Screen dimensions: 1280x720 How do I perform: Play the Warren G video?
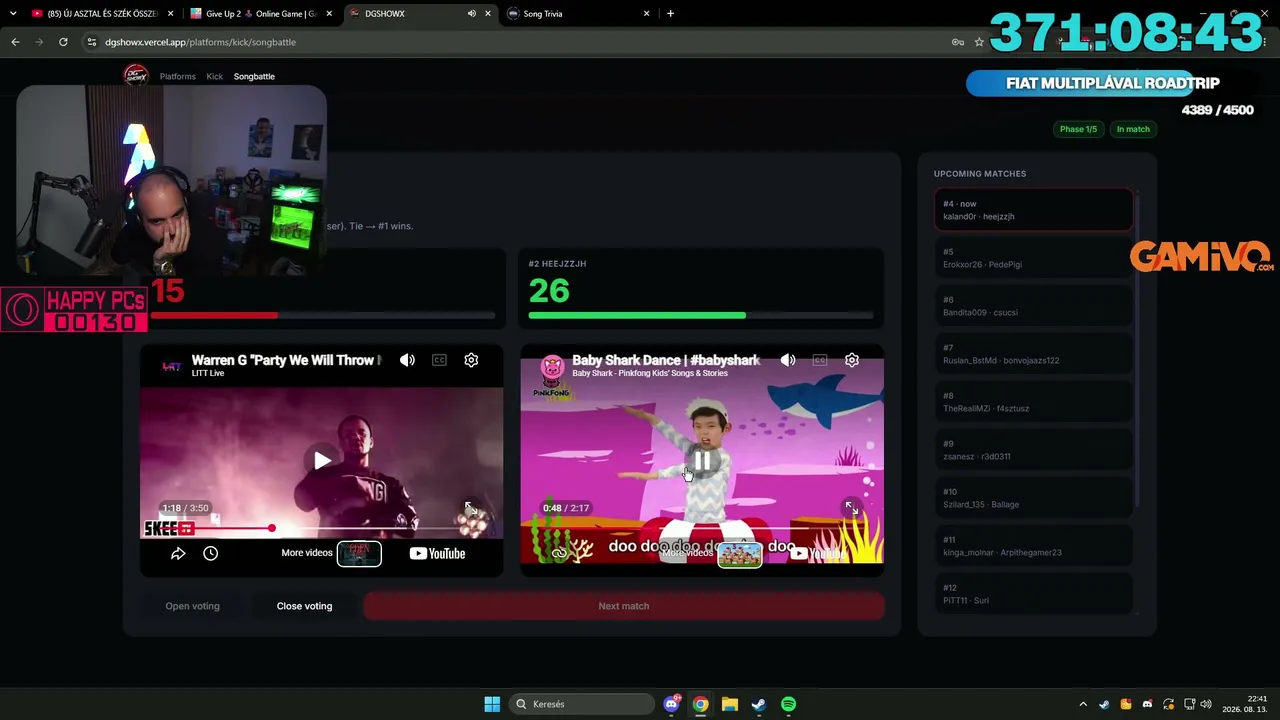(x=322, y=461)
